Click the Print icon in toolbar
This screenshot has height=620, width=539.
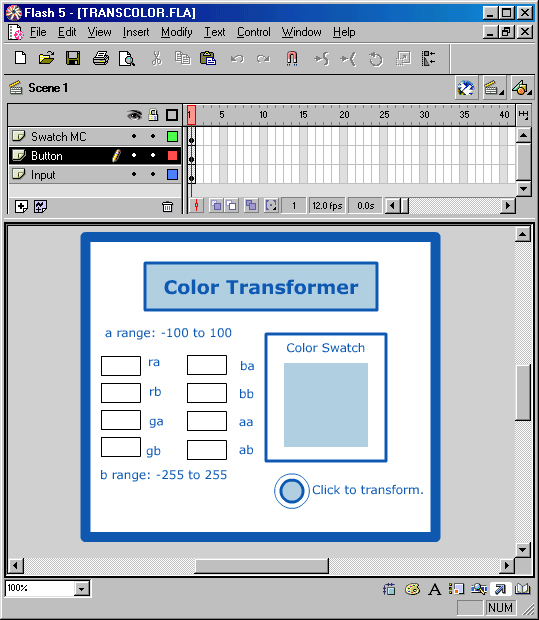(x=100, y=59)
